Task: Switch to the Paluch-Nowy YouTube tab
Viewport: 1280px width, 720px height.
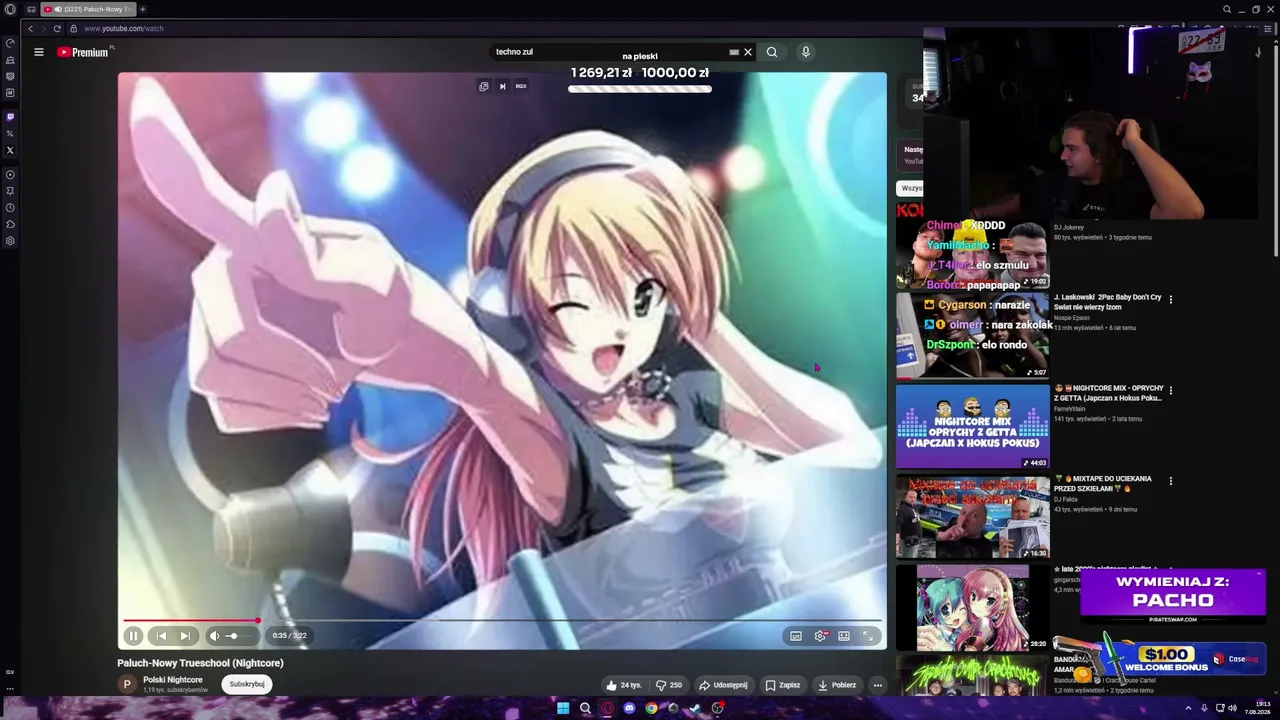Action: click(88, 9)
